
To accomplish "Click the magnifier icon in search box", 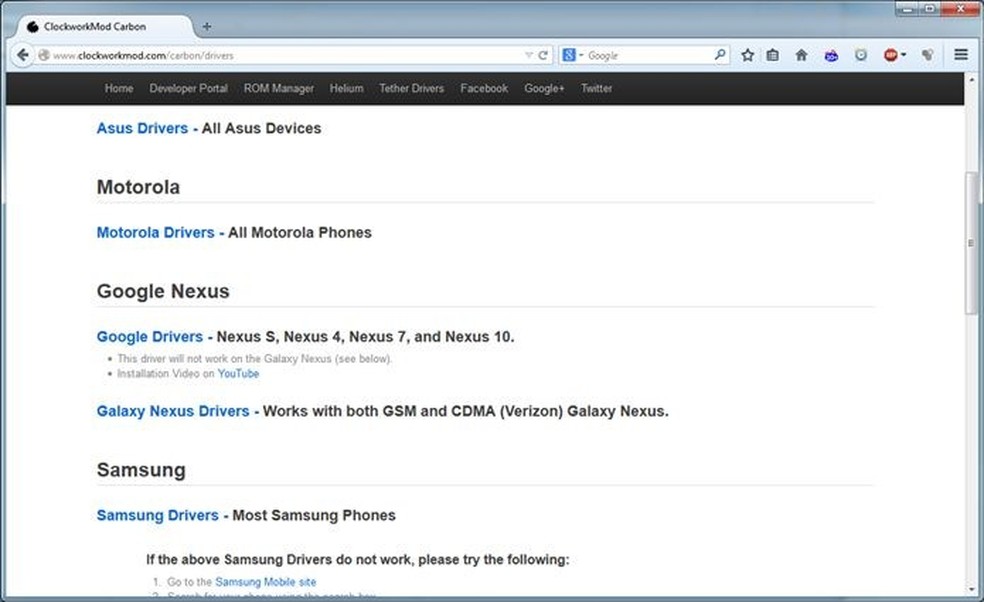I will (719, 56).
